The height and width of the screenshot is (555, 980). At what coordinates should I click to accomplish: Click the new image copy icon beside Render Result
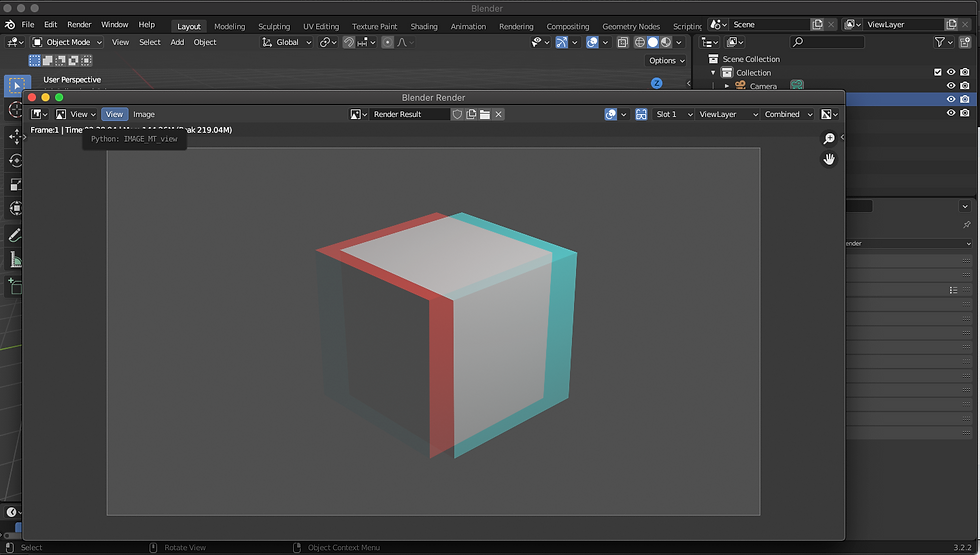[471, 114]
